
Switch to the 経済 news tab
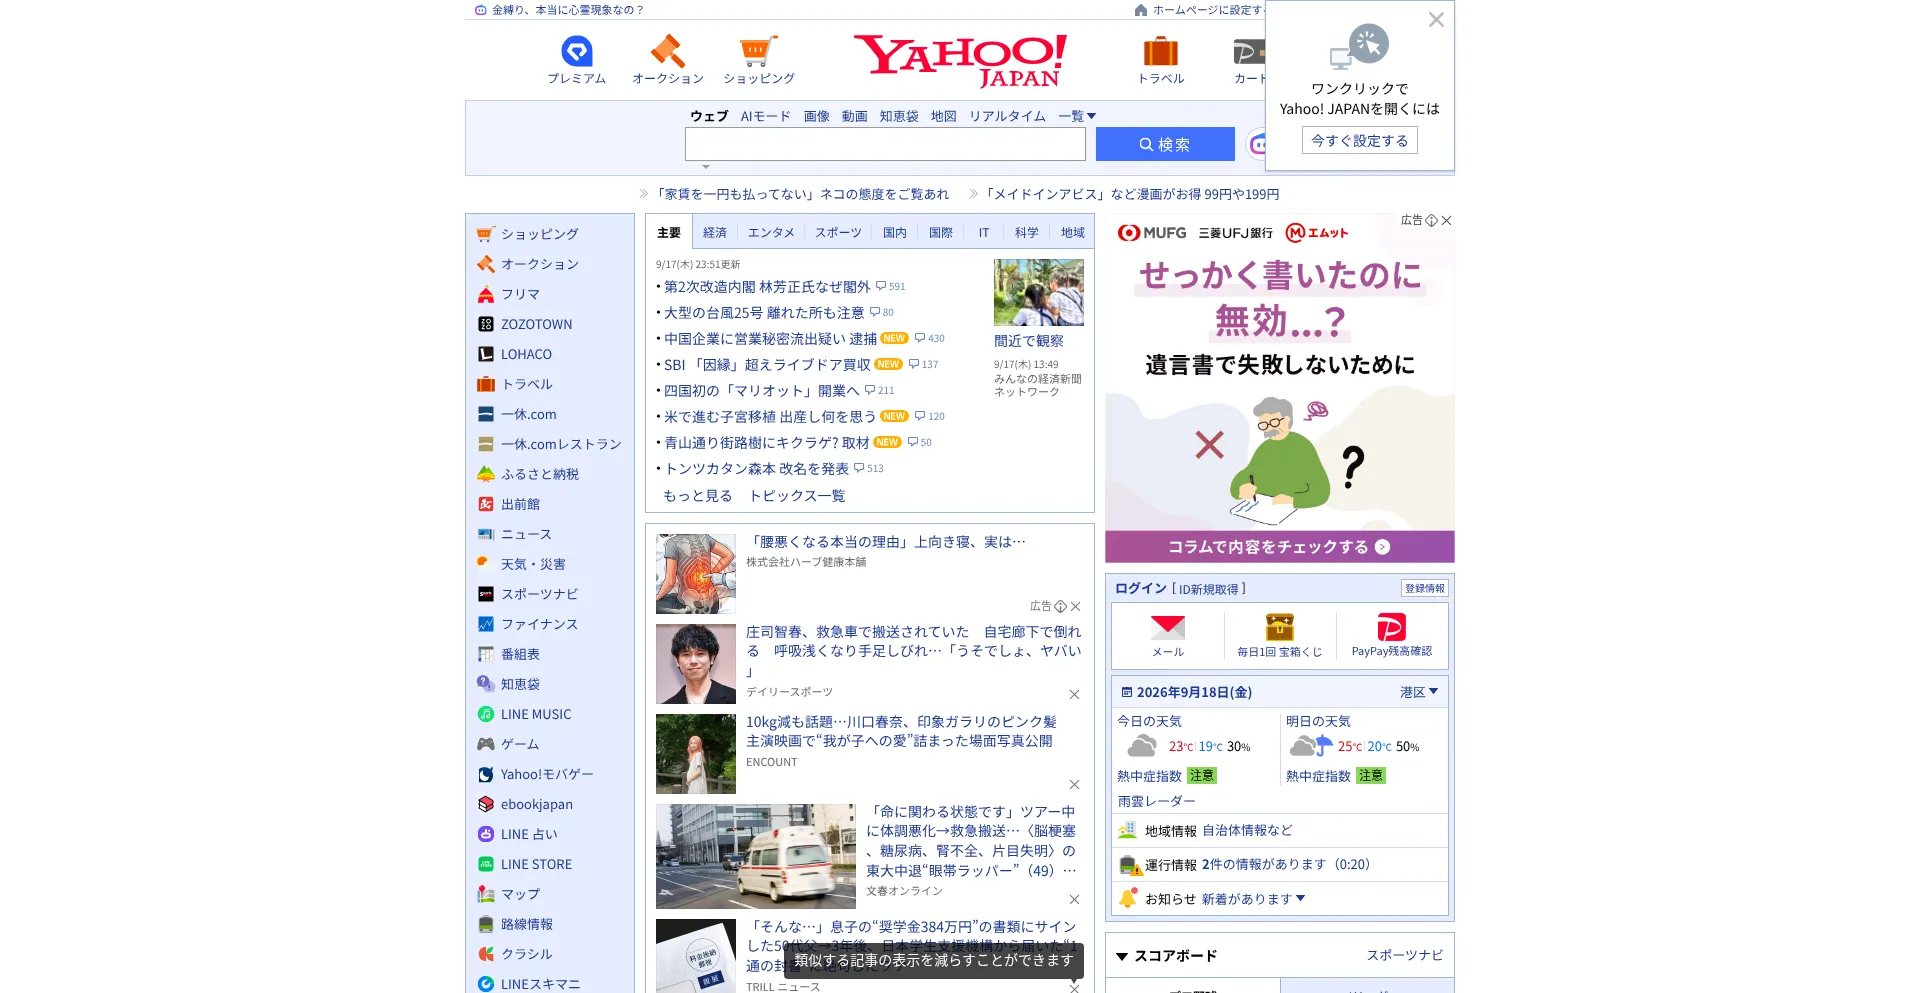click(x=715, y=232)
